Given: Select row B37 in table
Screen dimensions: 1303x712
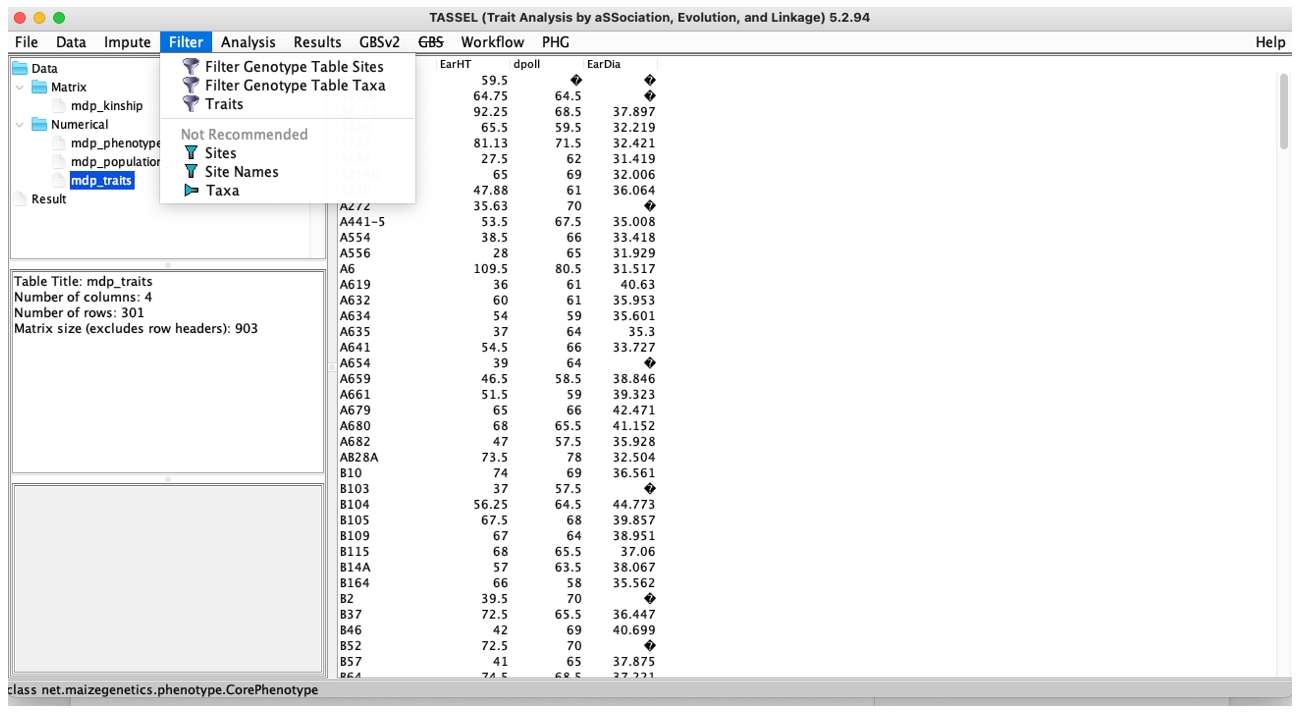Looking at the screenshot, I should 498,614.
